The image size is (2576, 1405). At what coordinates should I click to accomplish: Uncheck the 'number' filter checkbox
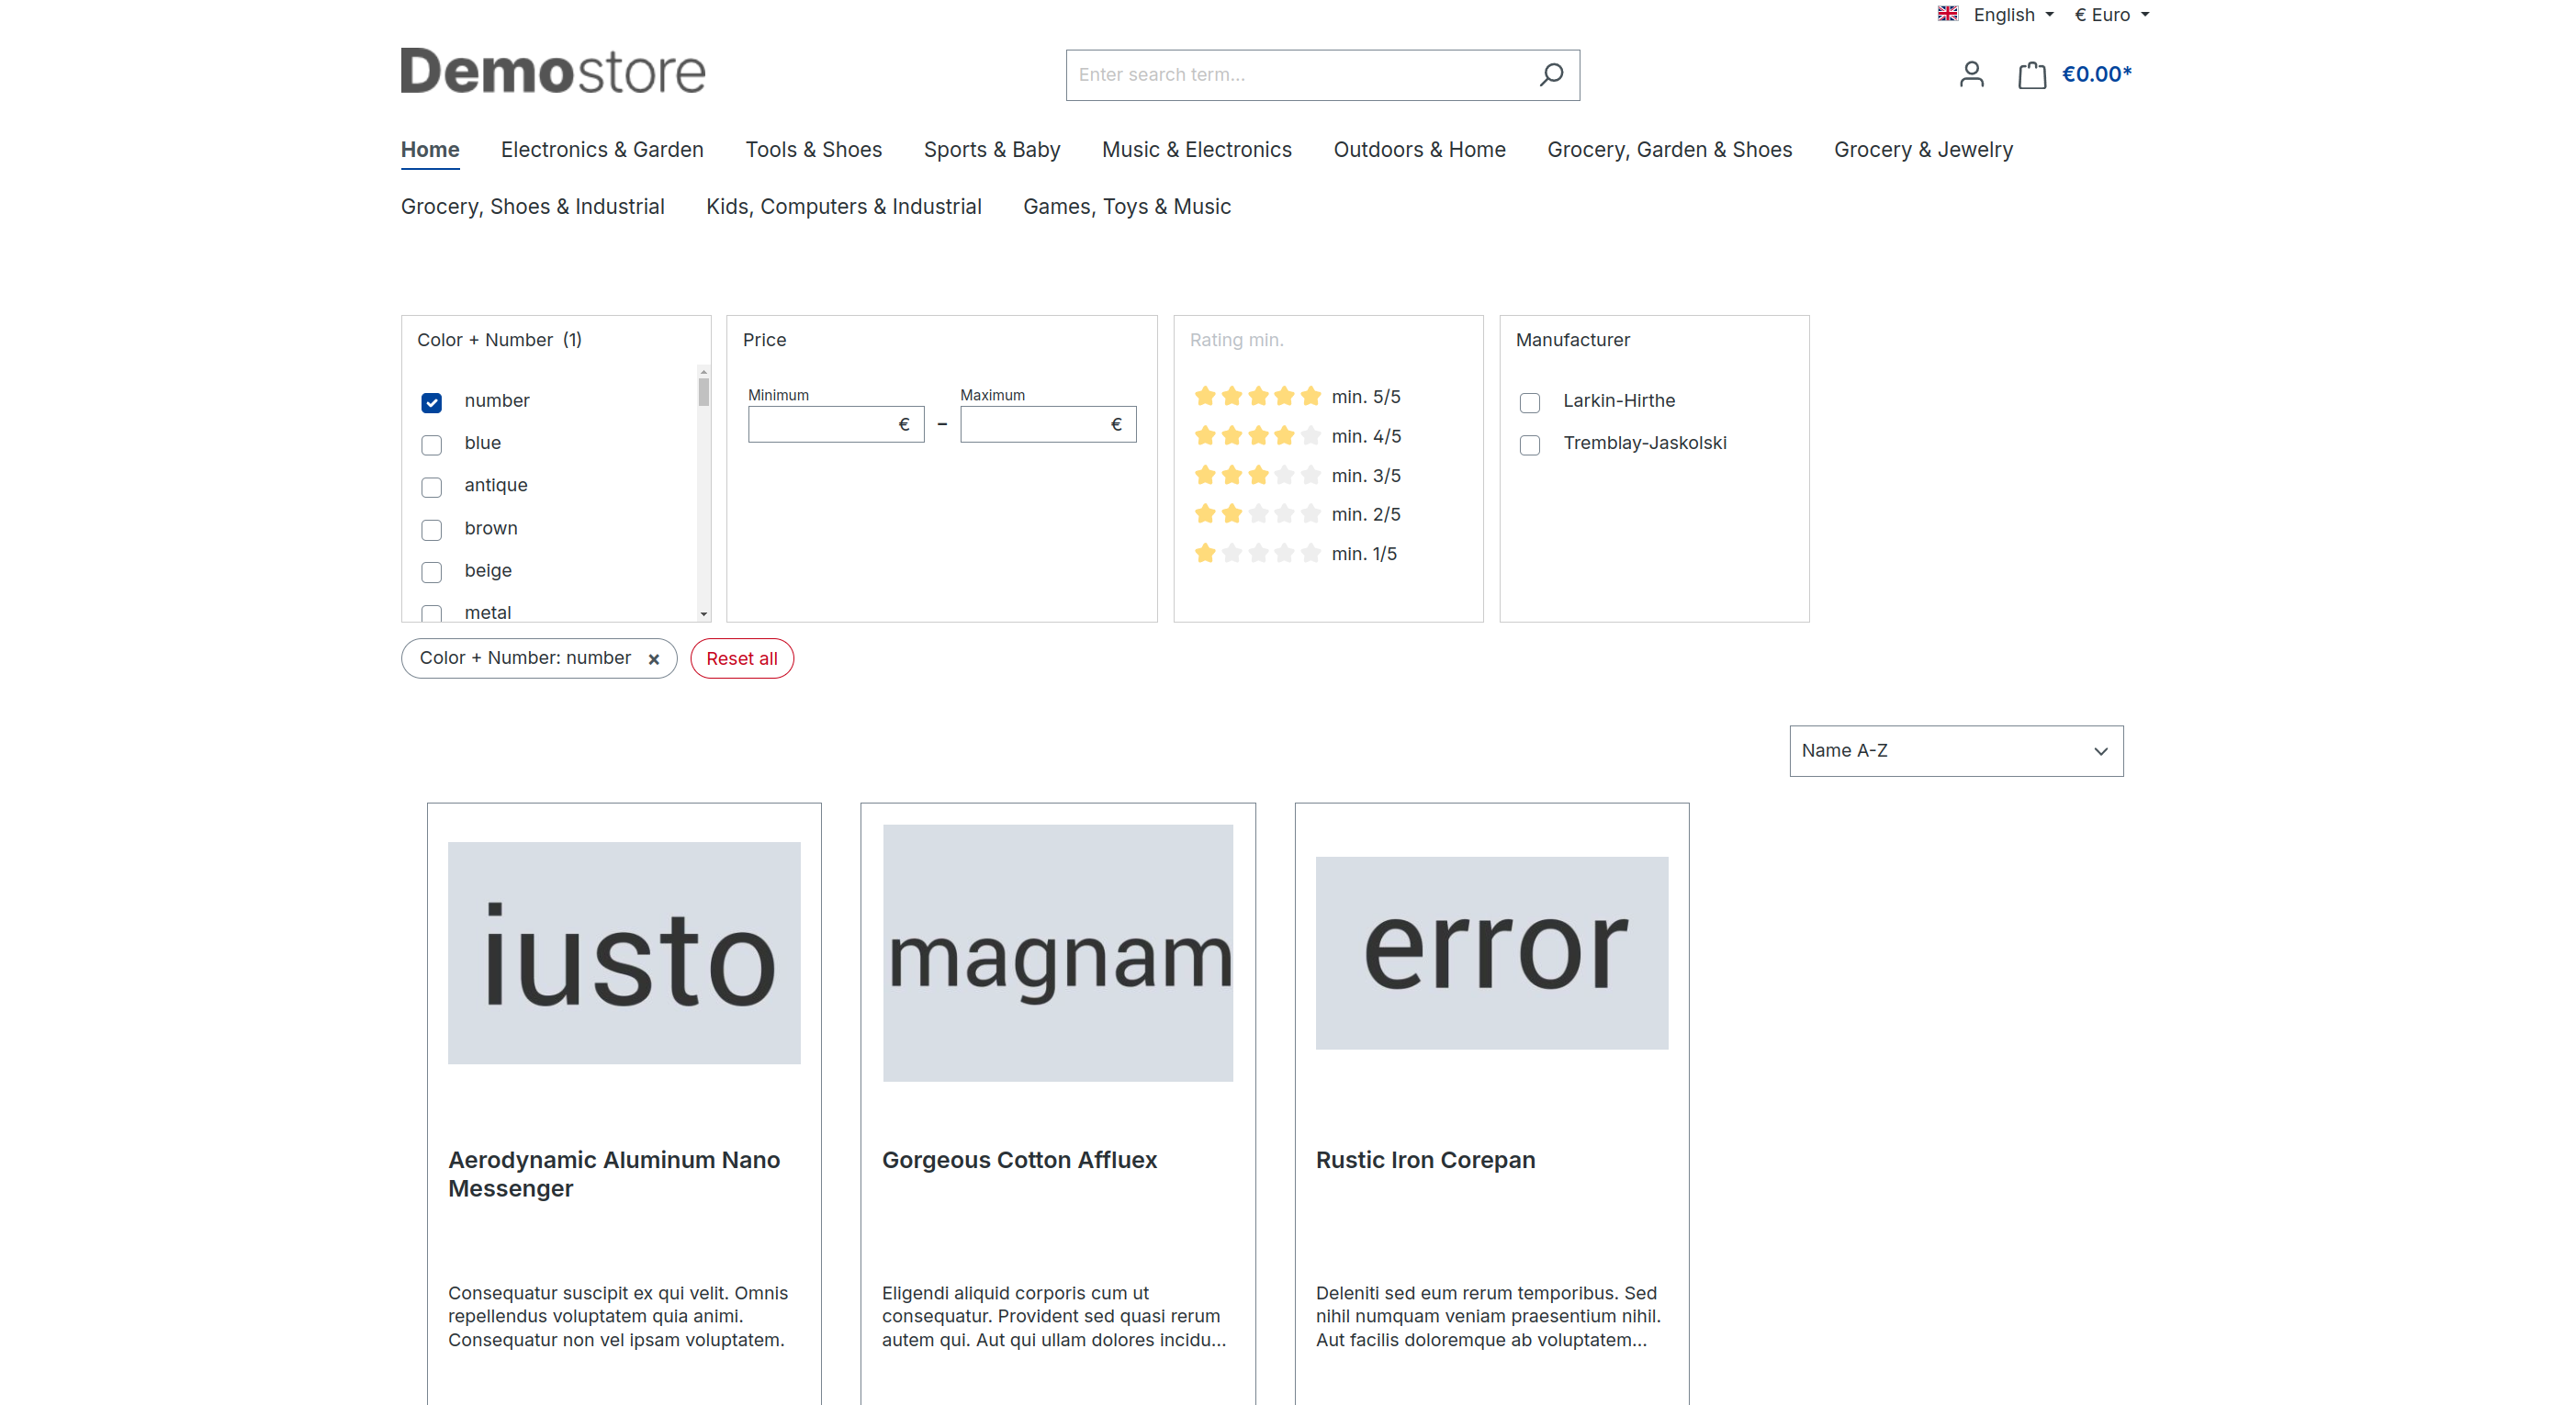click(x=431, y=402)
